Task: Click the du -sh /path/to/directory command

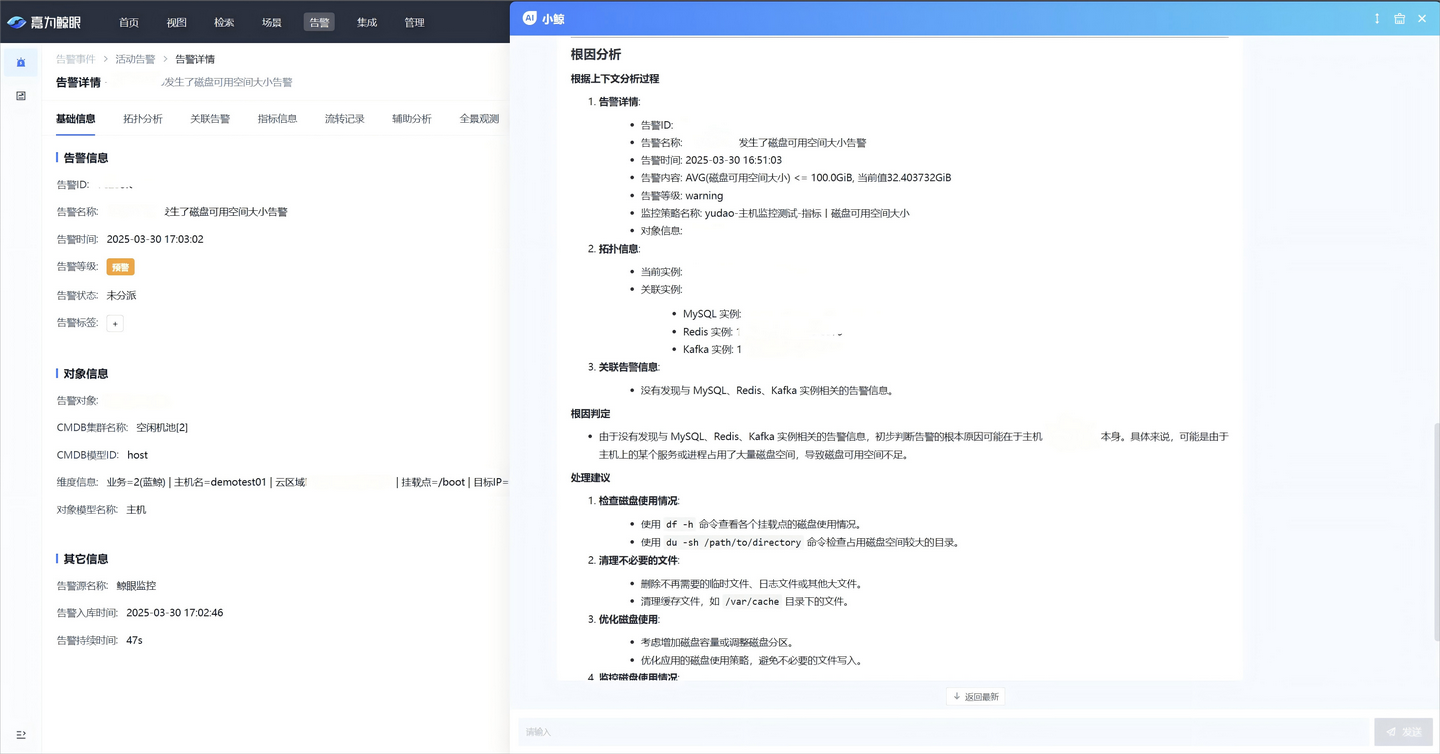Action: [x=733, y=542]
